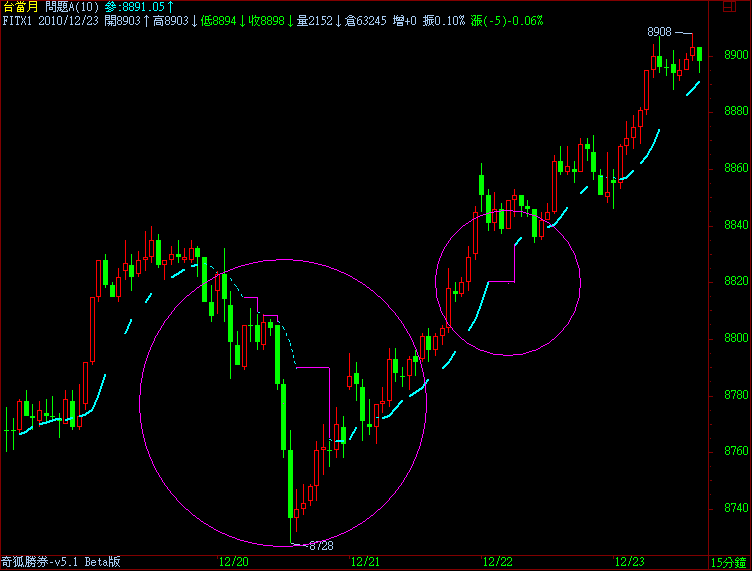
Task: Click the 奇狐勝券-v5.1 Beta版 label
Action: point(61,562)
